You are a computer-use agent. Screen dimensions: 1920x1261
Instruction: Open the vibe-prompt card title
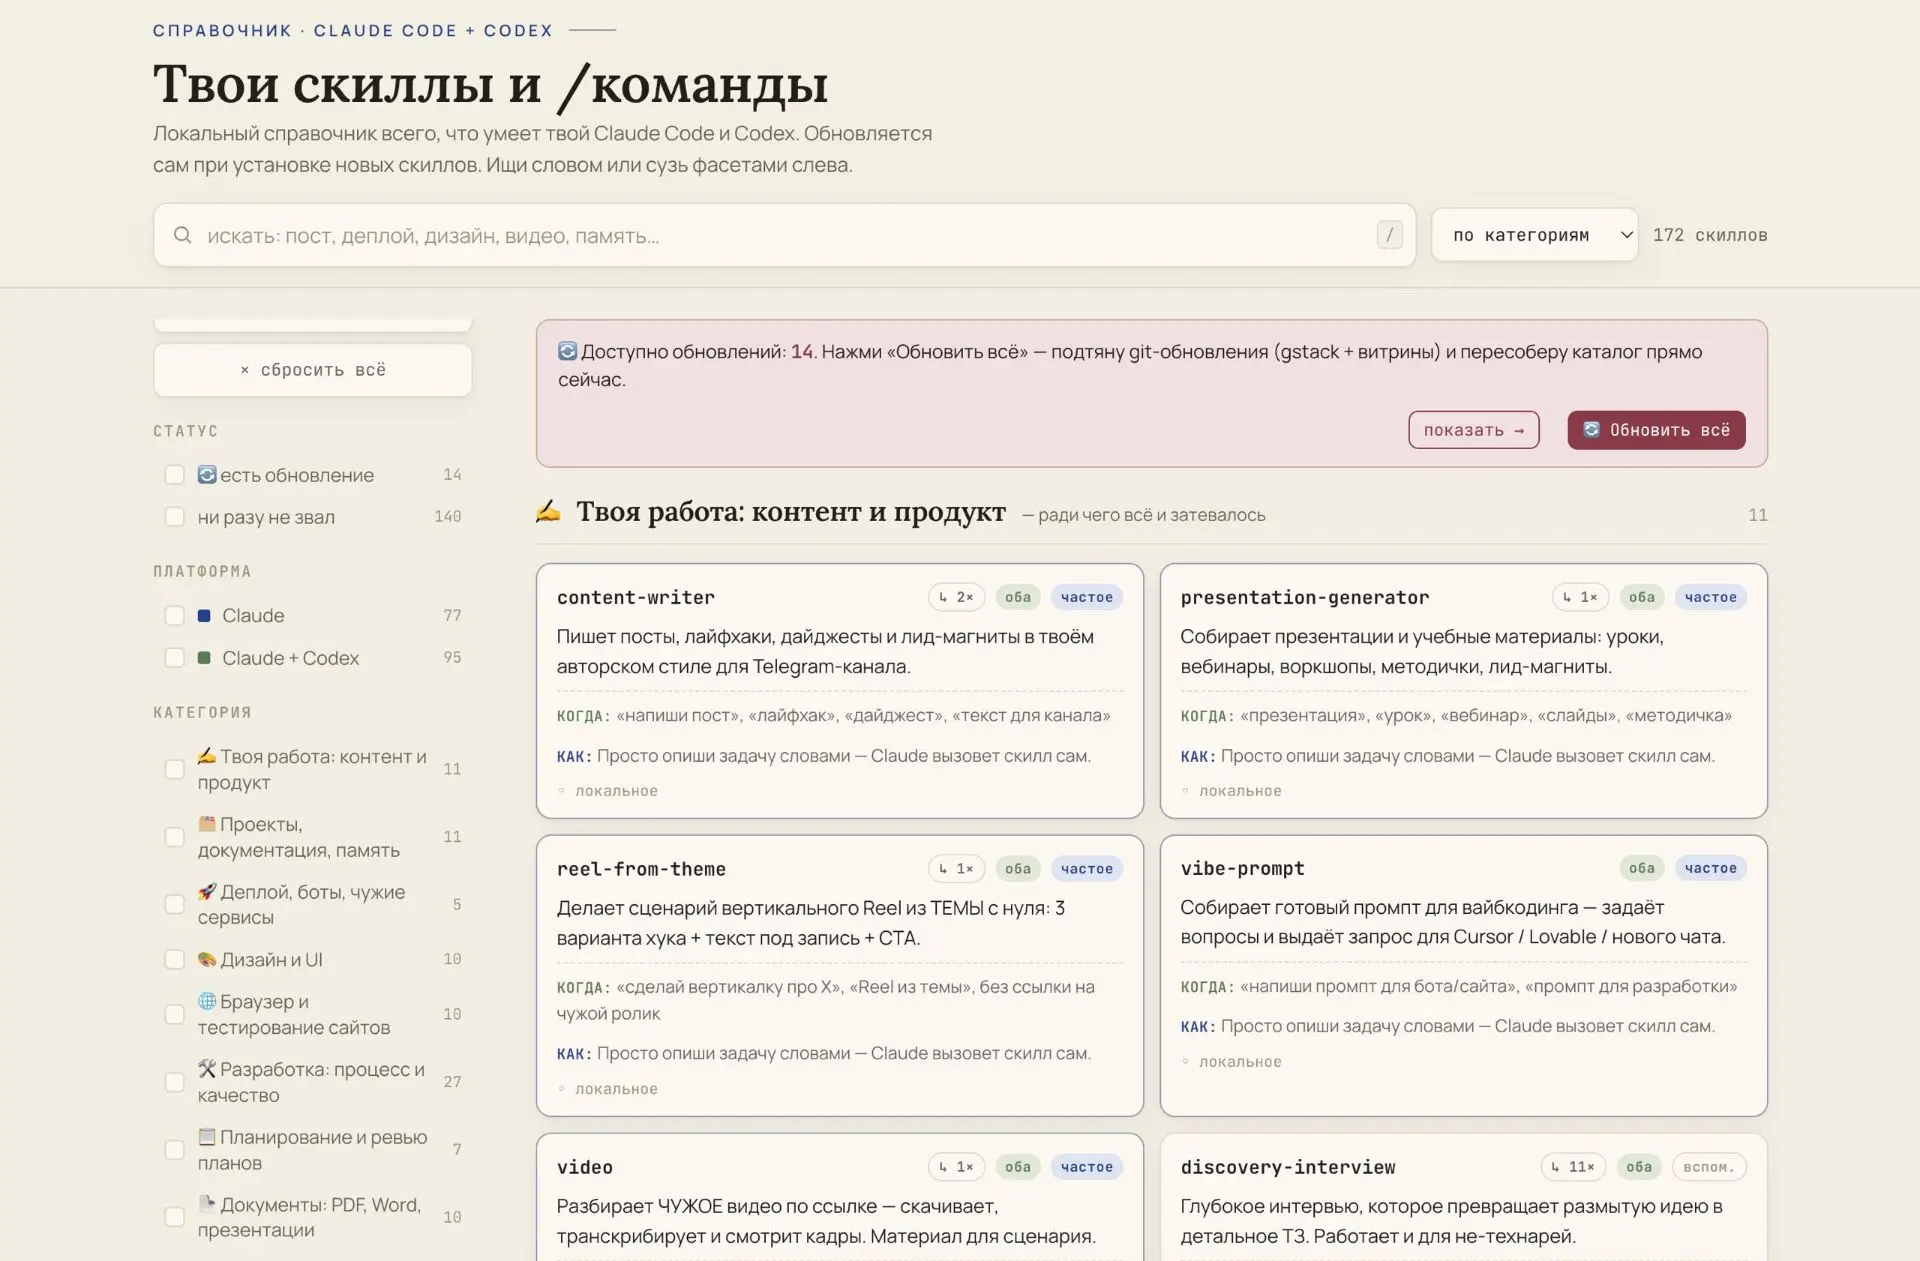(1242, 868)
